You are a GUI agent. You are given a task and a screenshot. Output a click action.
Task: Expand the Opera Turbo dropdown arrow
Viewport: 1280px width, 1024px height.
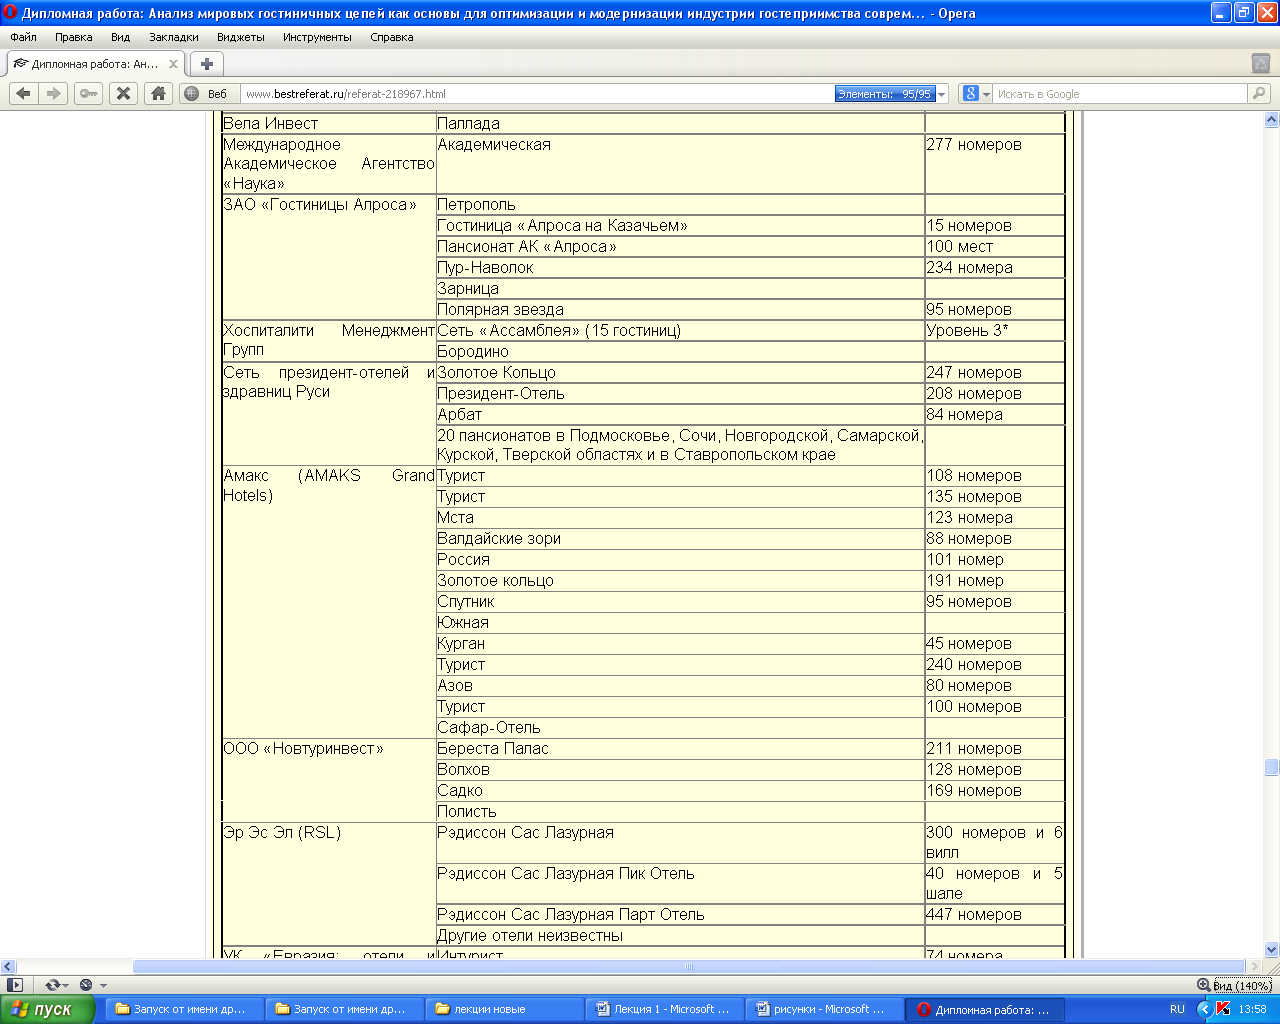102,986
